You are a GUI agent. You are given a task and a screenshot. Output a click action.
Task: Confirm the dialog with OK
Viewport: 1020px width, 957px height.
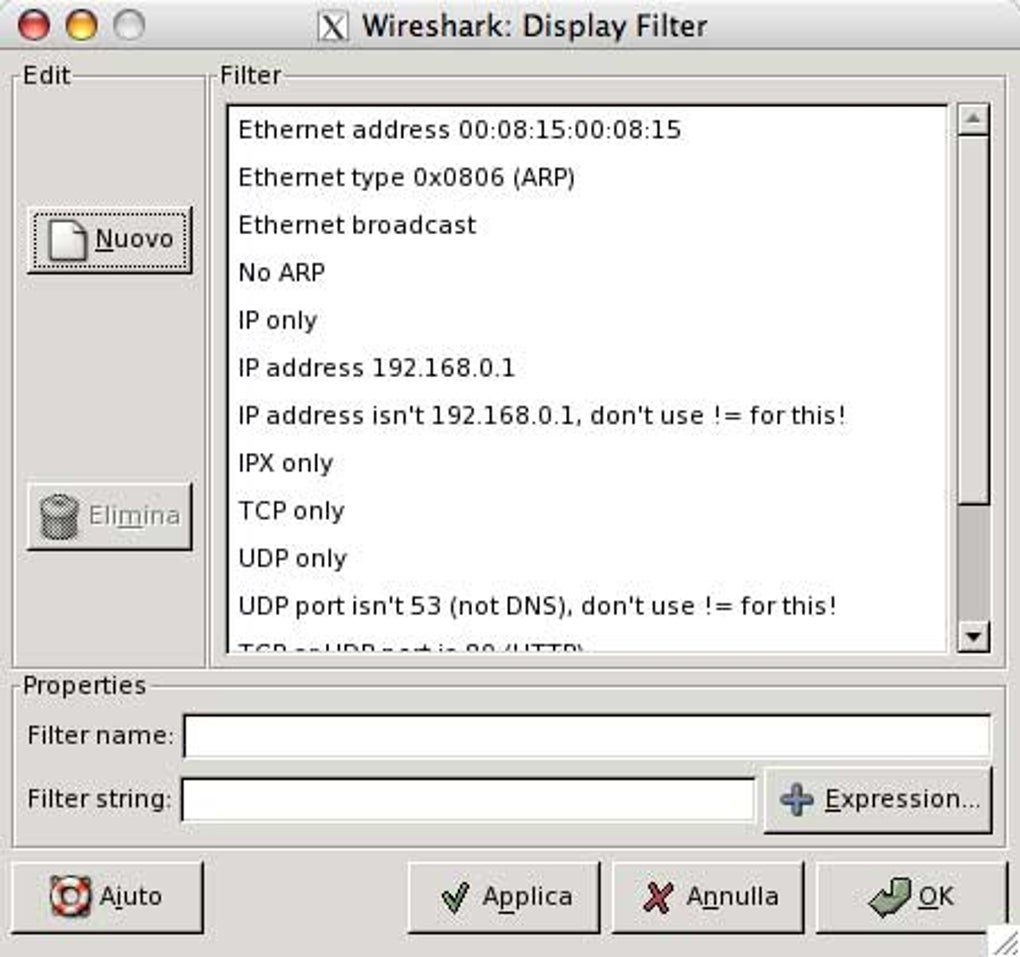[x=911, y=897]
